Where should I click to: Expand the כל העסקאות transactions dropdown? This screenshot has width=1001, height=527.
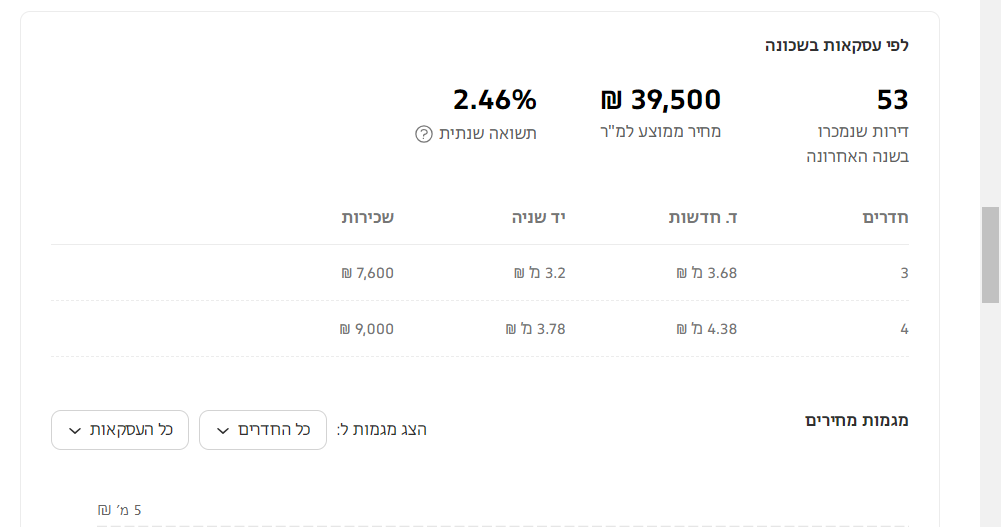(120, 430)
